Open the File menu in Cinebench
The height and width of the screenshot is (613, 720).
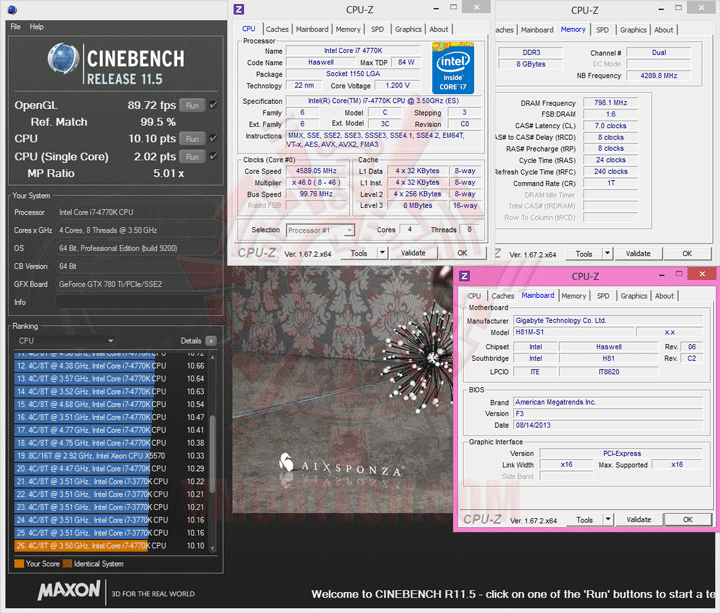[x=15, y=27]
